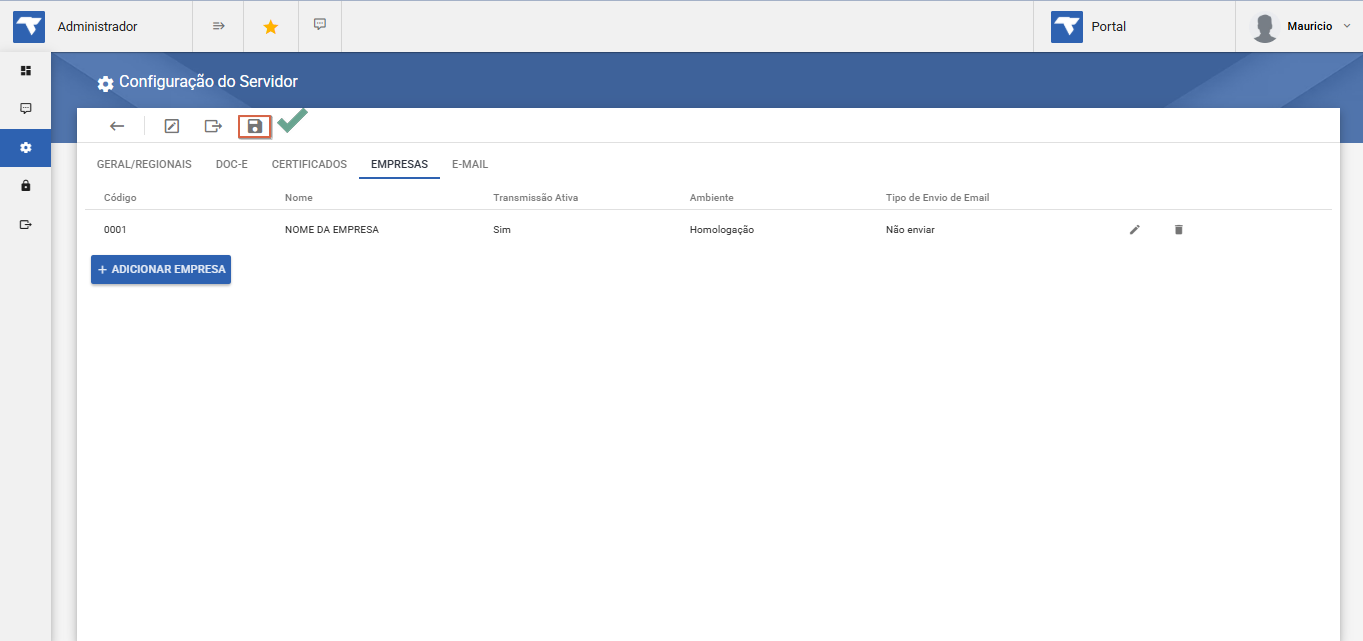Click the Configuração do Servidor heading
The image size is (1363, 641).
pyautogui.click(x=208, y=82)
